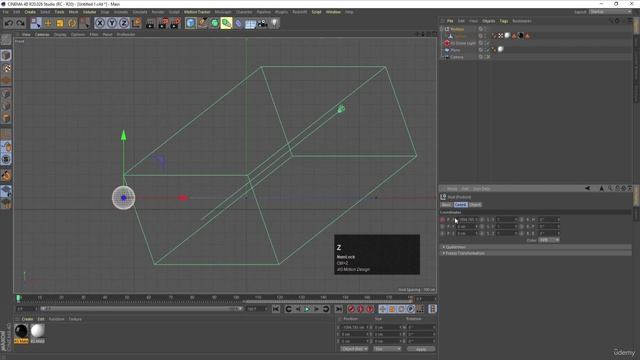The image size is (640, 360).
Task: Select the Move tool
Action: coord(48,23)
